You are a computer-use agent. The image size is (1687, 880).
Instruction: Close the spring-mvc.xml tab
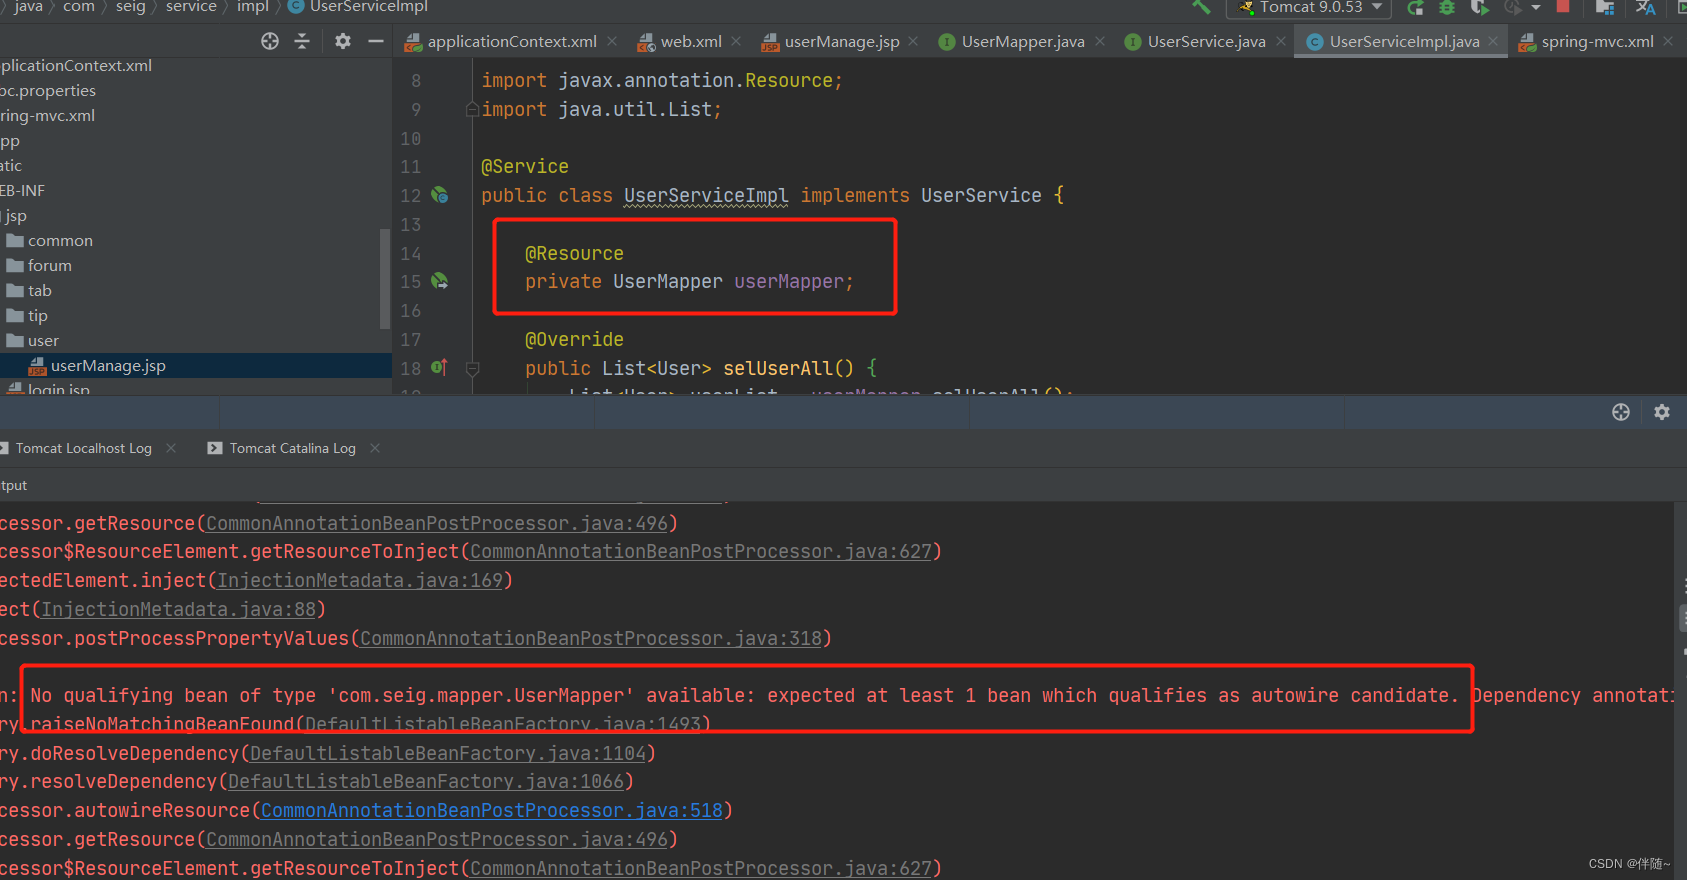point(1668,41)
